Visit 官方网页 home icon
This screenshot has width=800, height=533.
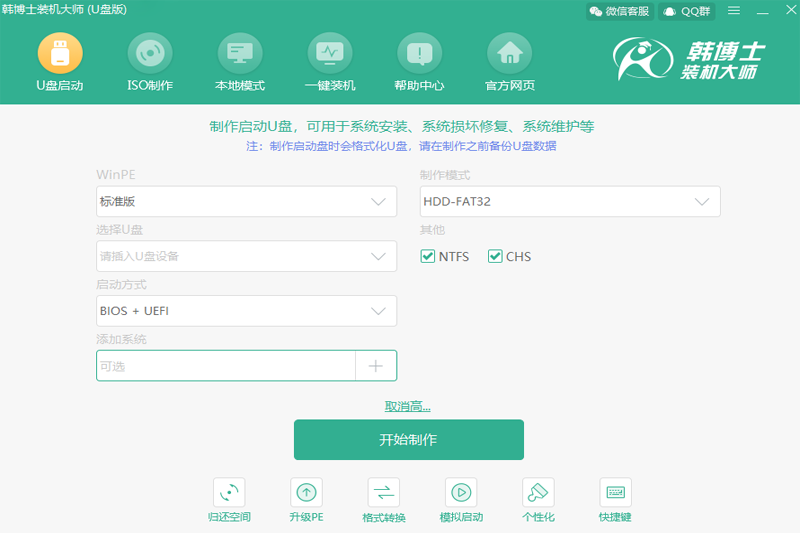click(x=510, y=53)
